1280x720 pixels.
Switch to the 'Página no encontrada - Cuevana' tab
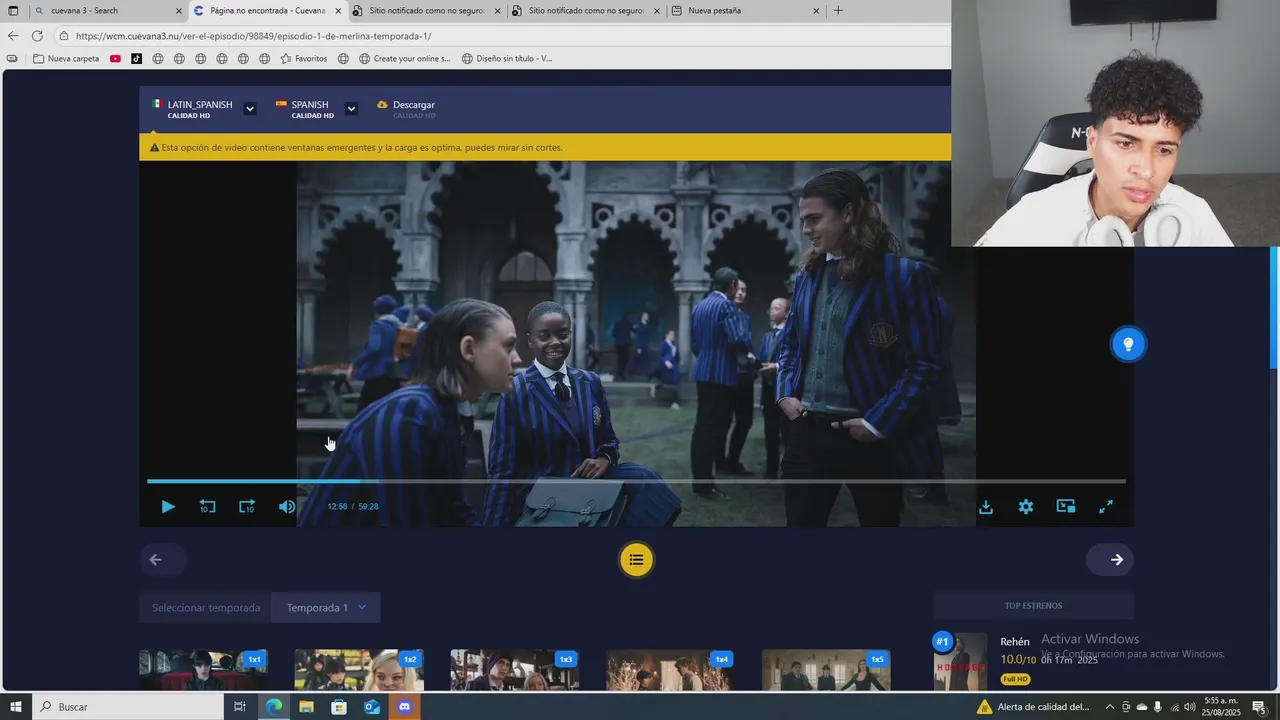point(267,11)
